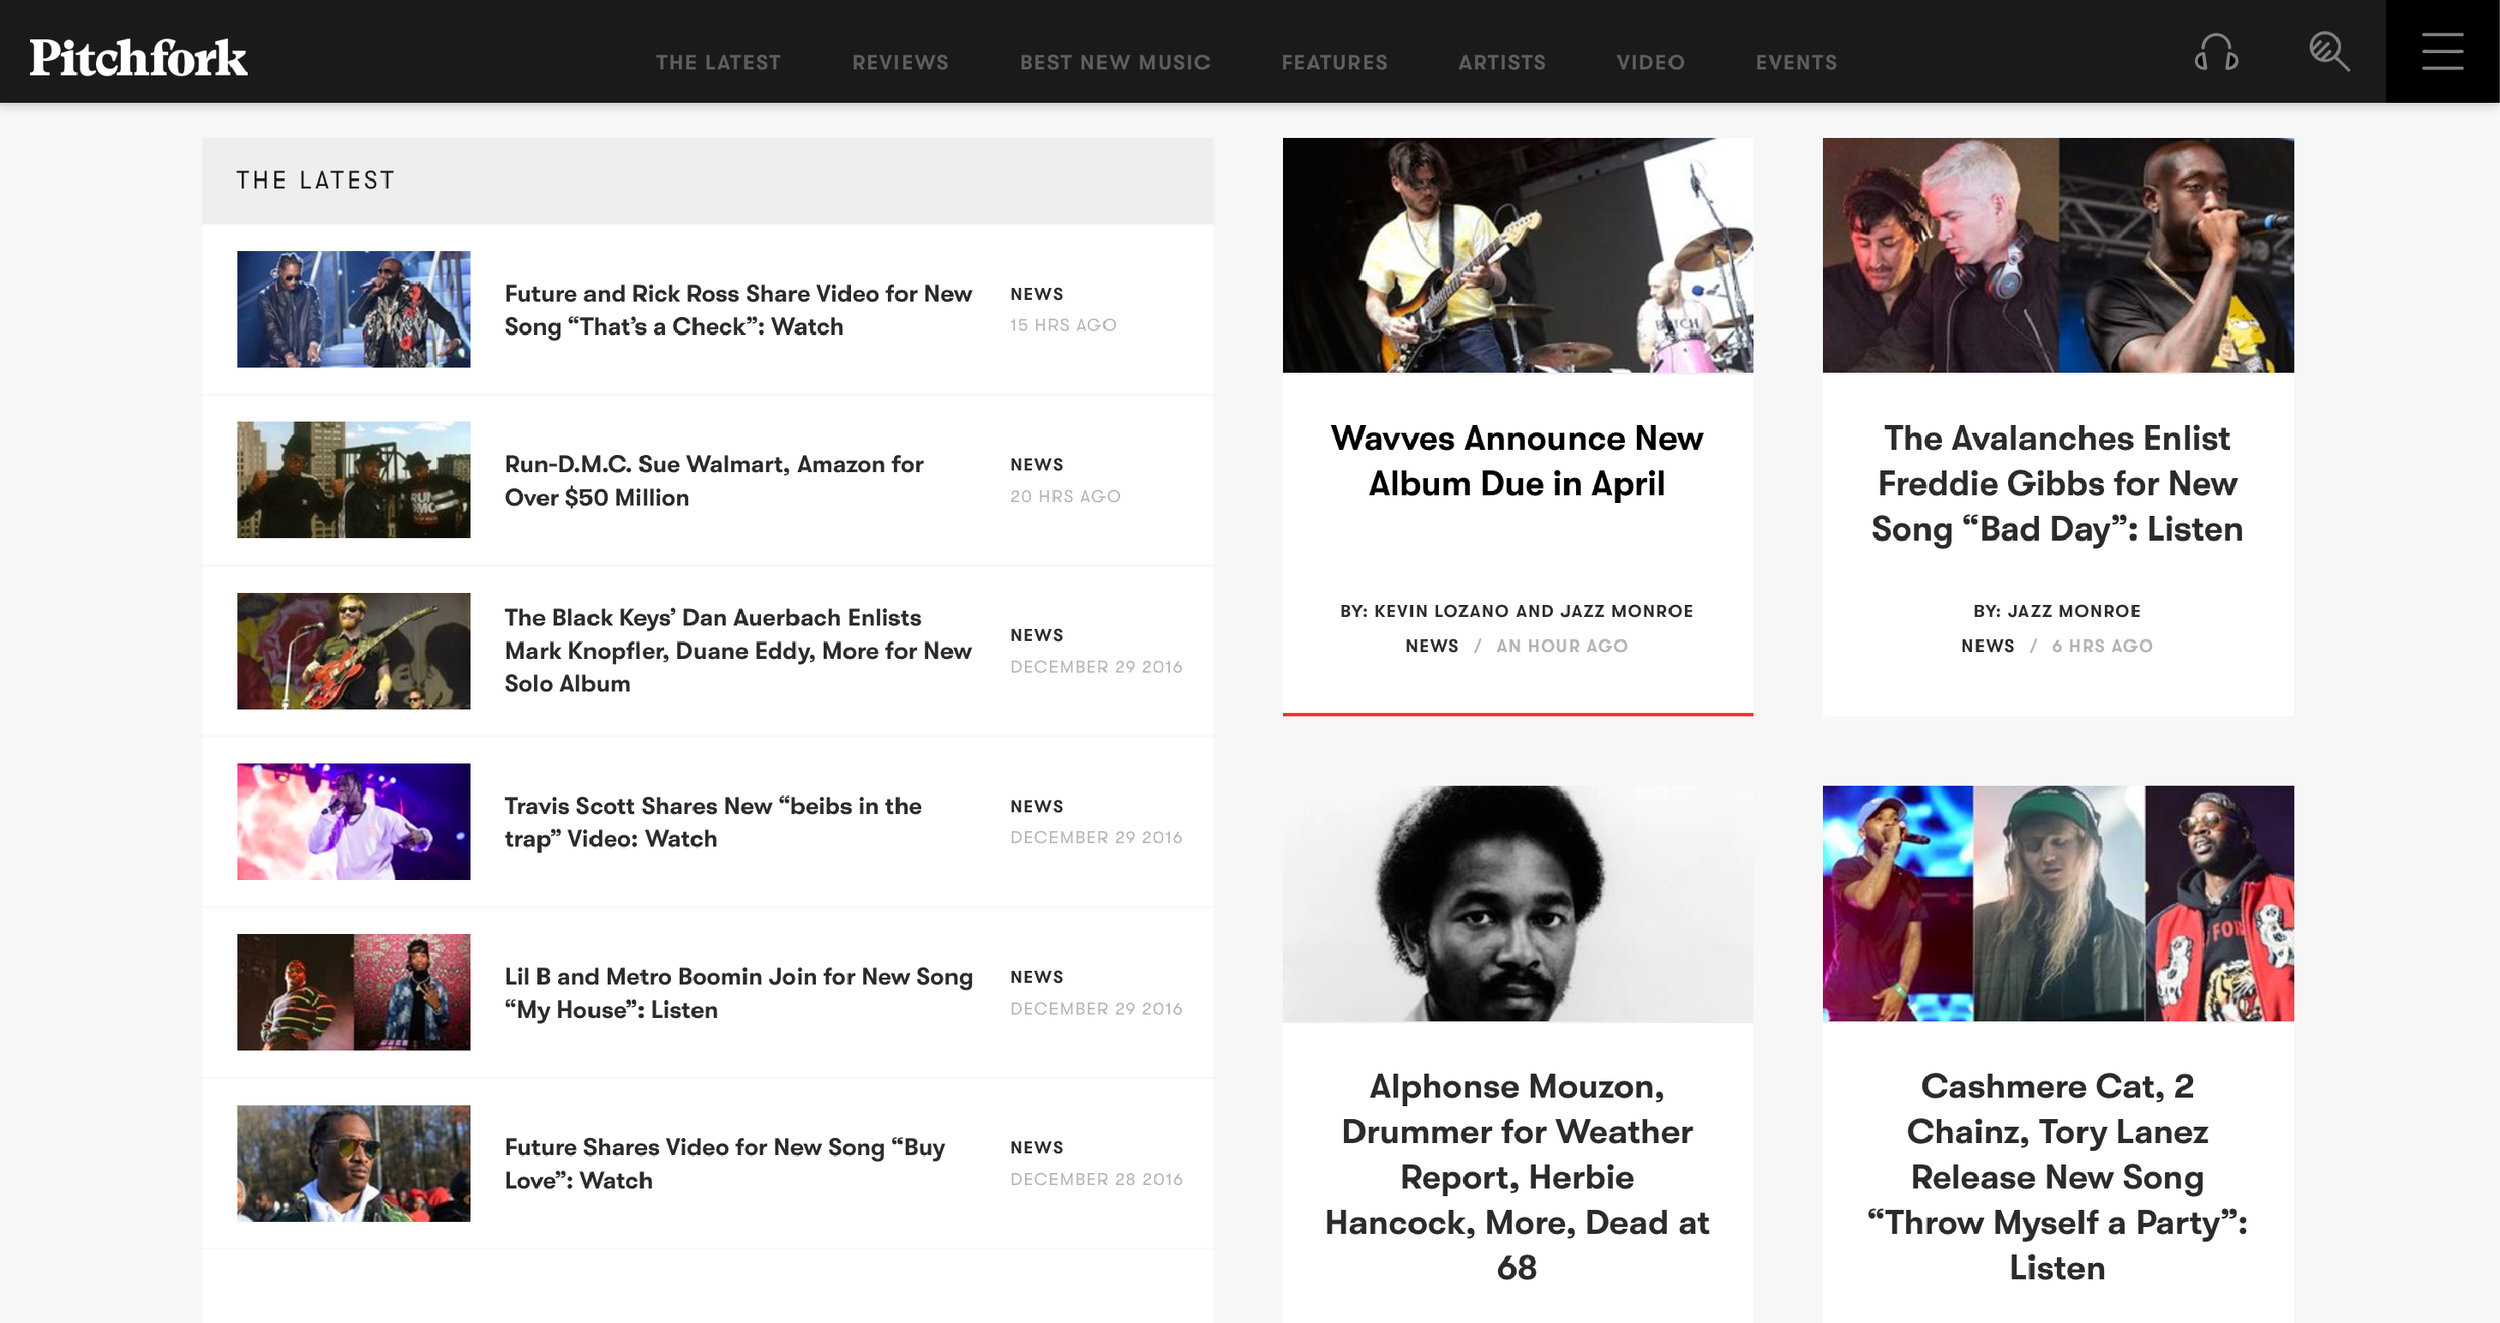The image size is (2500, 1323).
Task: Click the '20 HRS AGO' timestamp
Action: click(x=1065, y=497)
